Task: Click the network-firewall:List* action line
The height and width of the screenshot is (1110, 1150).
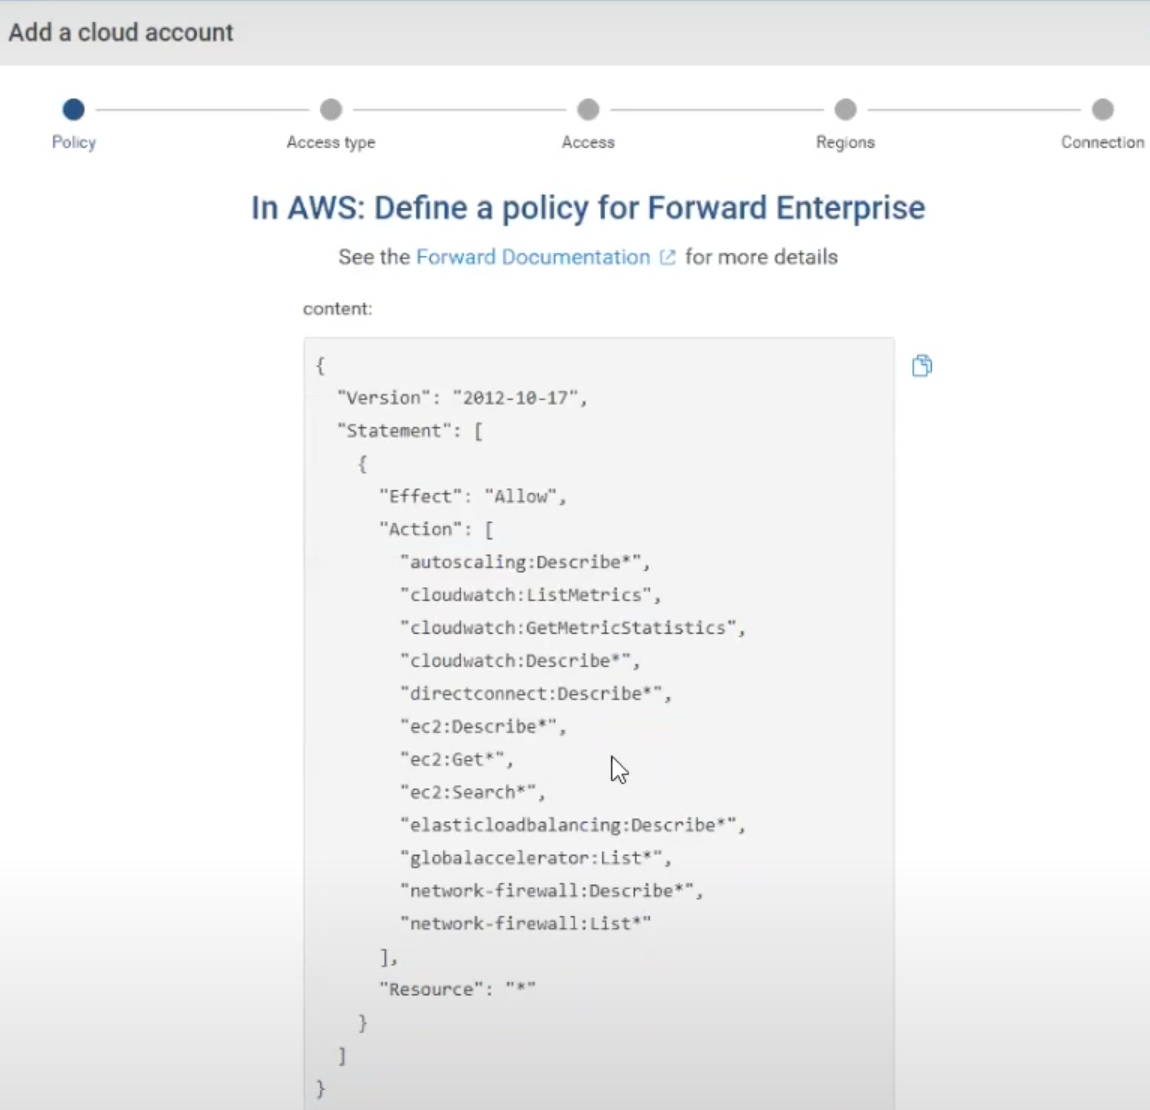Action: tap(525, 923)
